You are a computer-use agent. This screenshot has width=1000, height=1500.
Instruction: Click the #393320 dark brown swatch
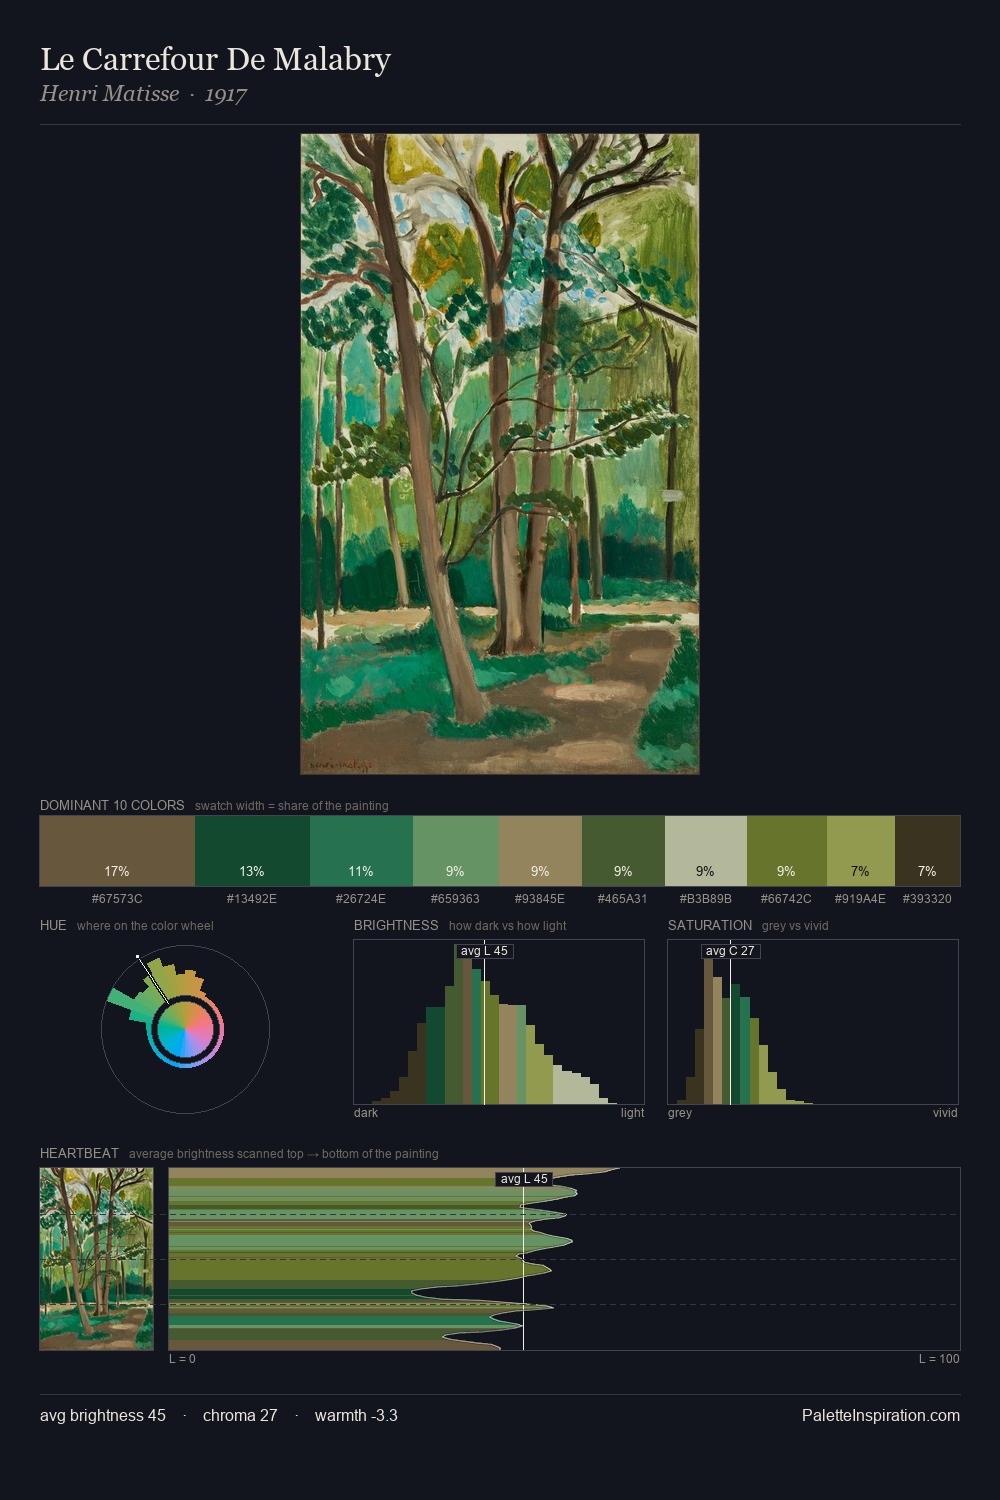coord(927,851)
